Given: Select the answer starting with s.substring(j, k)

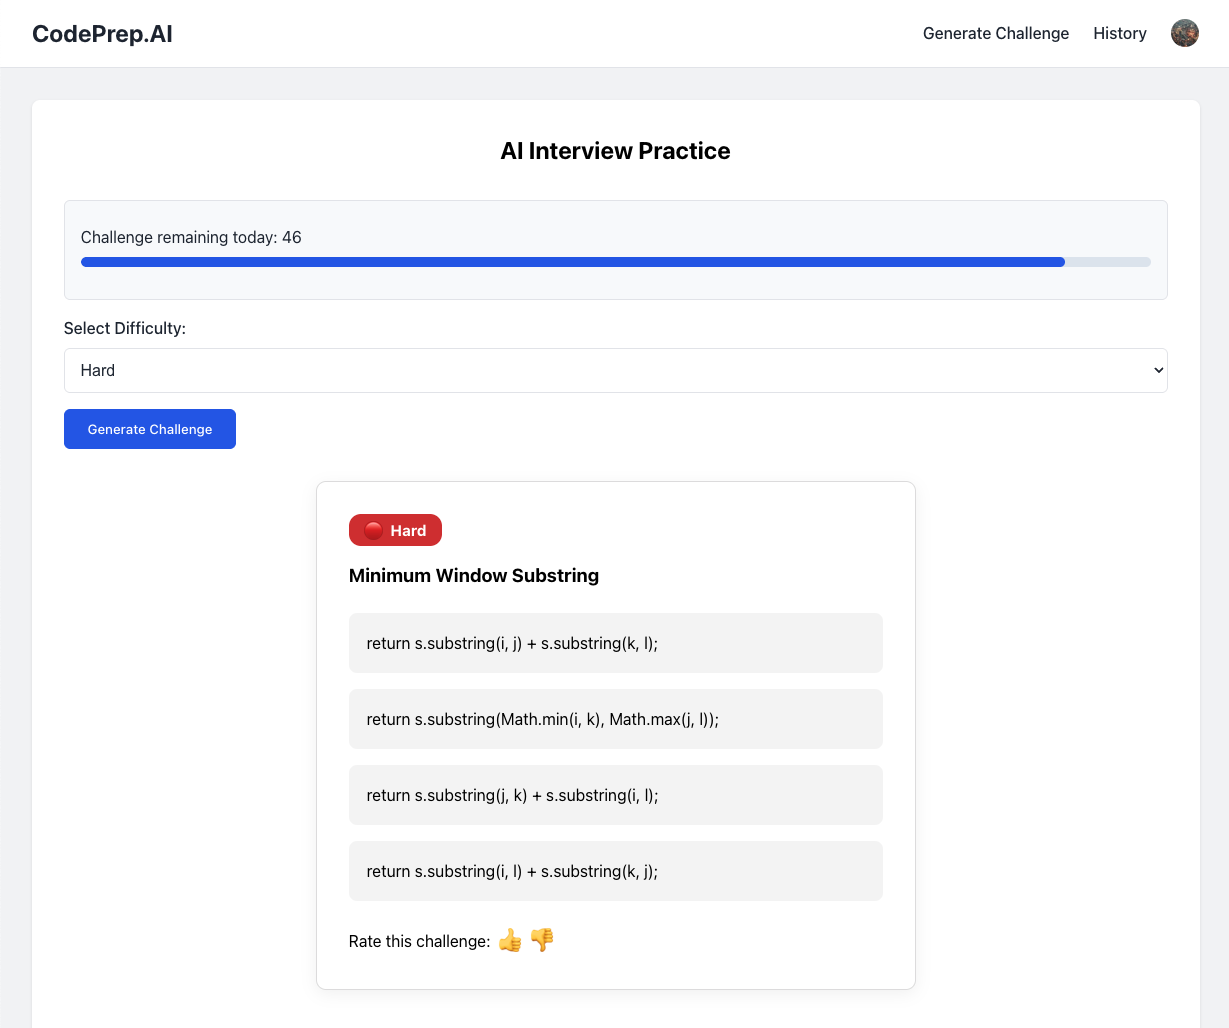Looking at the screenshot, I should point(615,795).
